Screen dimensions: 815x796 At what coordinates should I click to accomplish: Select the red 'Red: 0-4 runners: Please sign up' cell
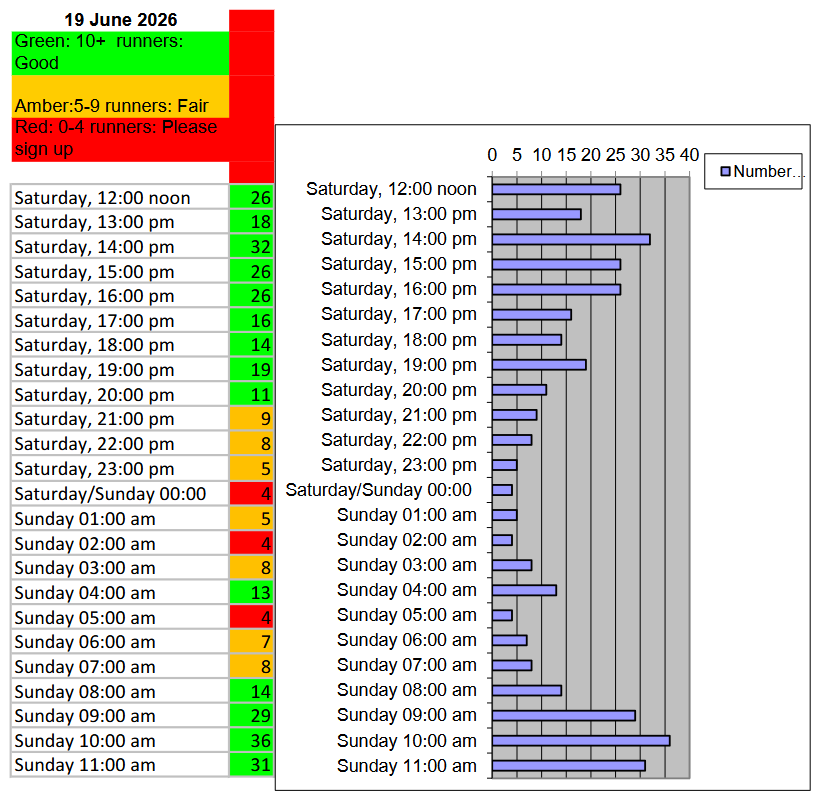point(120,139)
